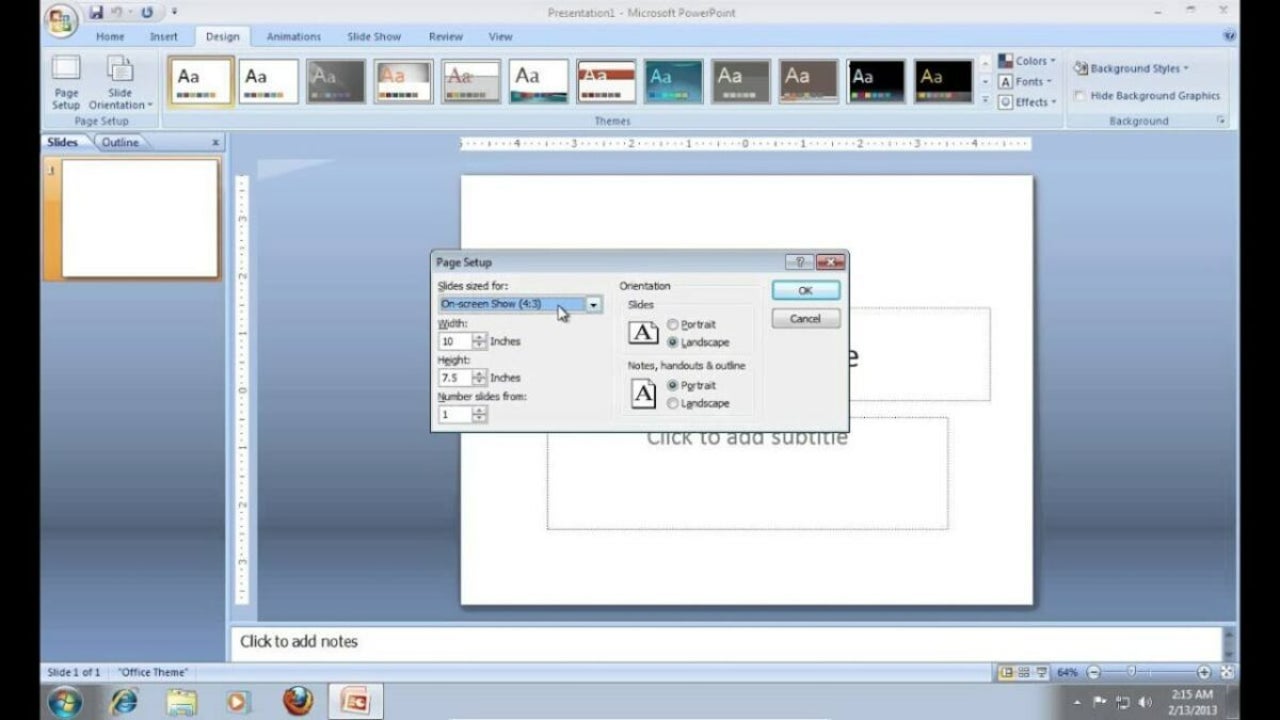Viewport: 1280px width, 720px height.
Task: Apply the black theme with yellow accents
Action: [943, 81]
